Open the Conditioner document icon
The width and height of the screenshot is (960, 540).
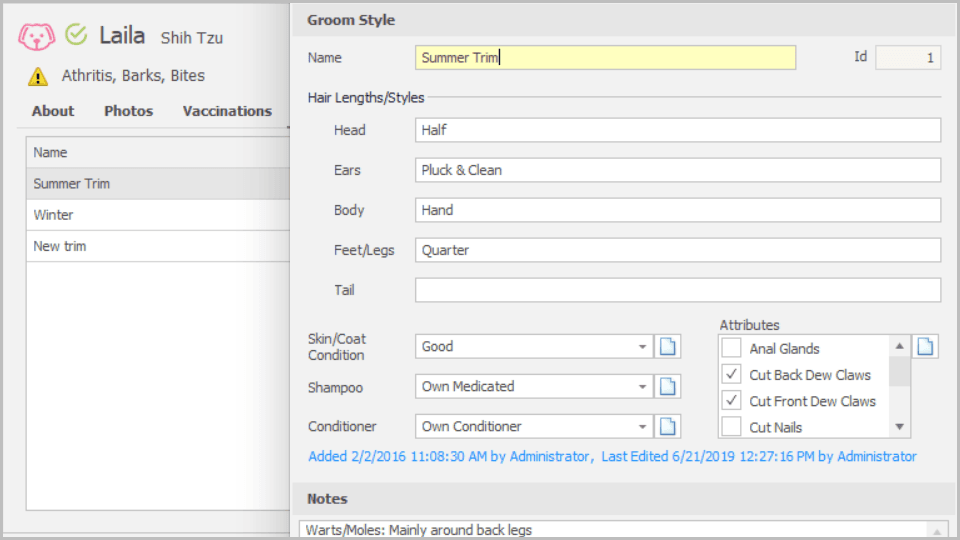pyautogui.click(x=667, y=426)
